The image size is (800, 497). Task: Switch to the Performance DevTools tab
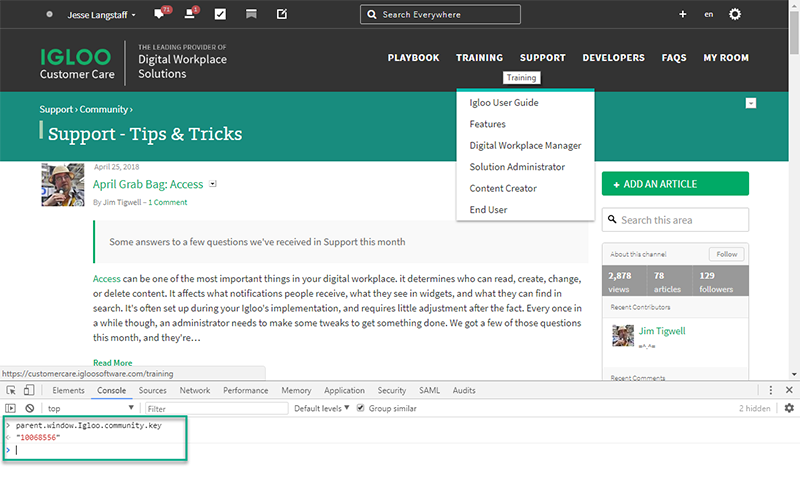245,390
